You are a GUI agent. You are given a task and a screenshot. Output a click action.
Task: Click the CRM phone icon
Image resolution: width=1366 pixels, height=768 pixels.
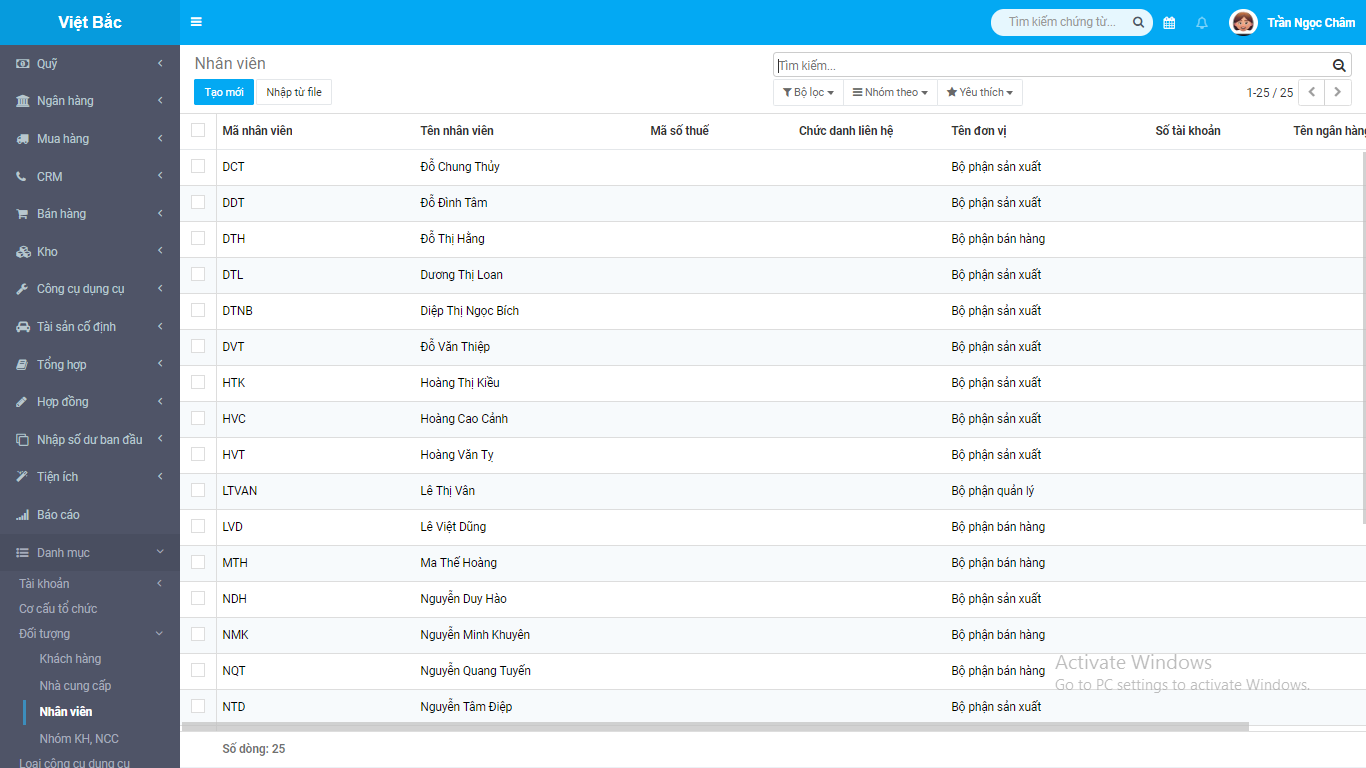22,177
